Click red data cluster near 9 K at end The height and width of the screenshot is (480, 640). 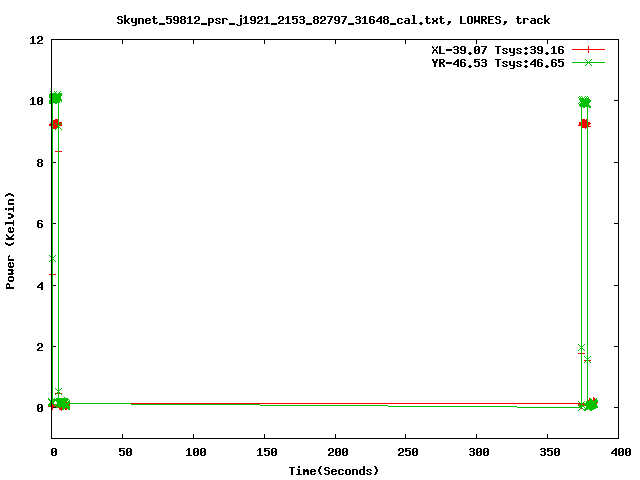point(584,124)
